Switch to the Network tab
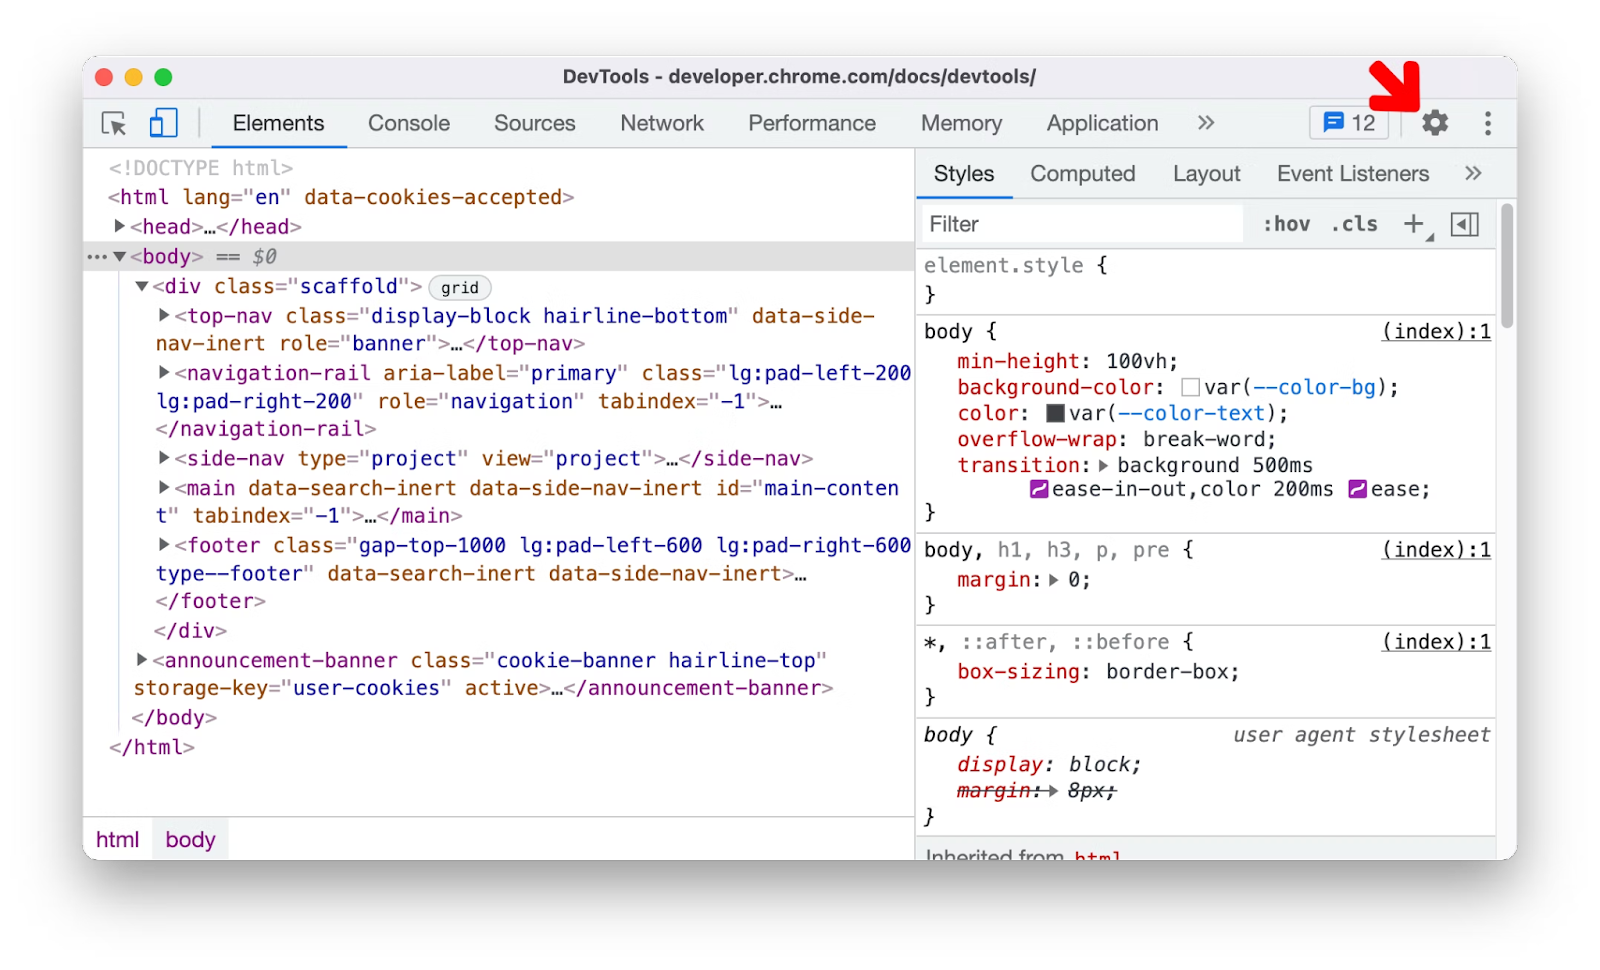The height and width of the screenshot is (970, 1600). pos(661,123)
